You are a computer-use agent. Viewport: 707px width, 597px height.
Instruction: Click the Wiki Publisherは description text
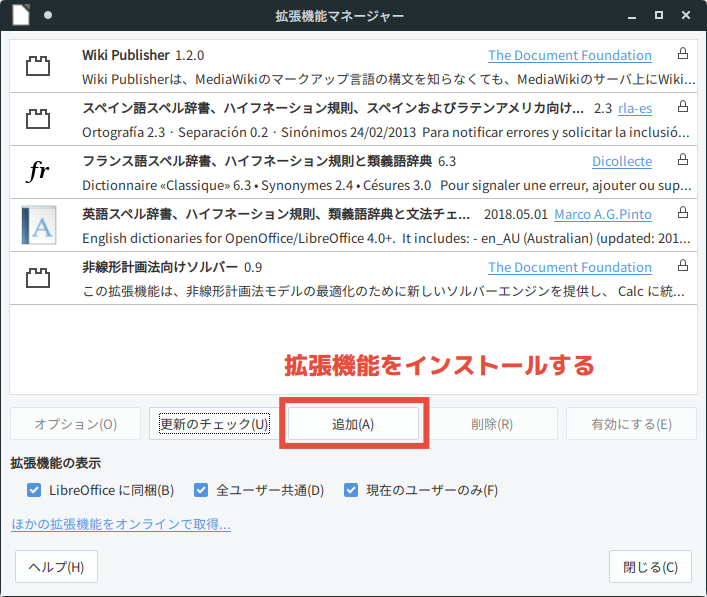388,79
